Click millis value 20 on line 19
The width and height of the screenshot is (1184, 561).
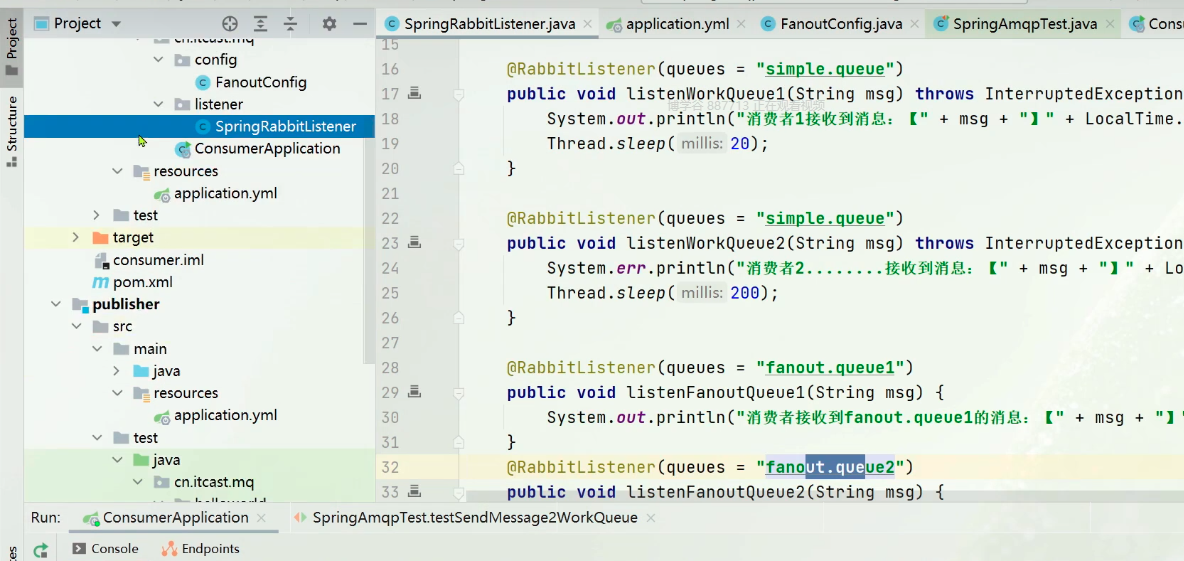click(740, 143)
